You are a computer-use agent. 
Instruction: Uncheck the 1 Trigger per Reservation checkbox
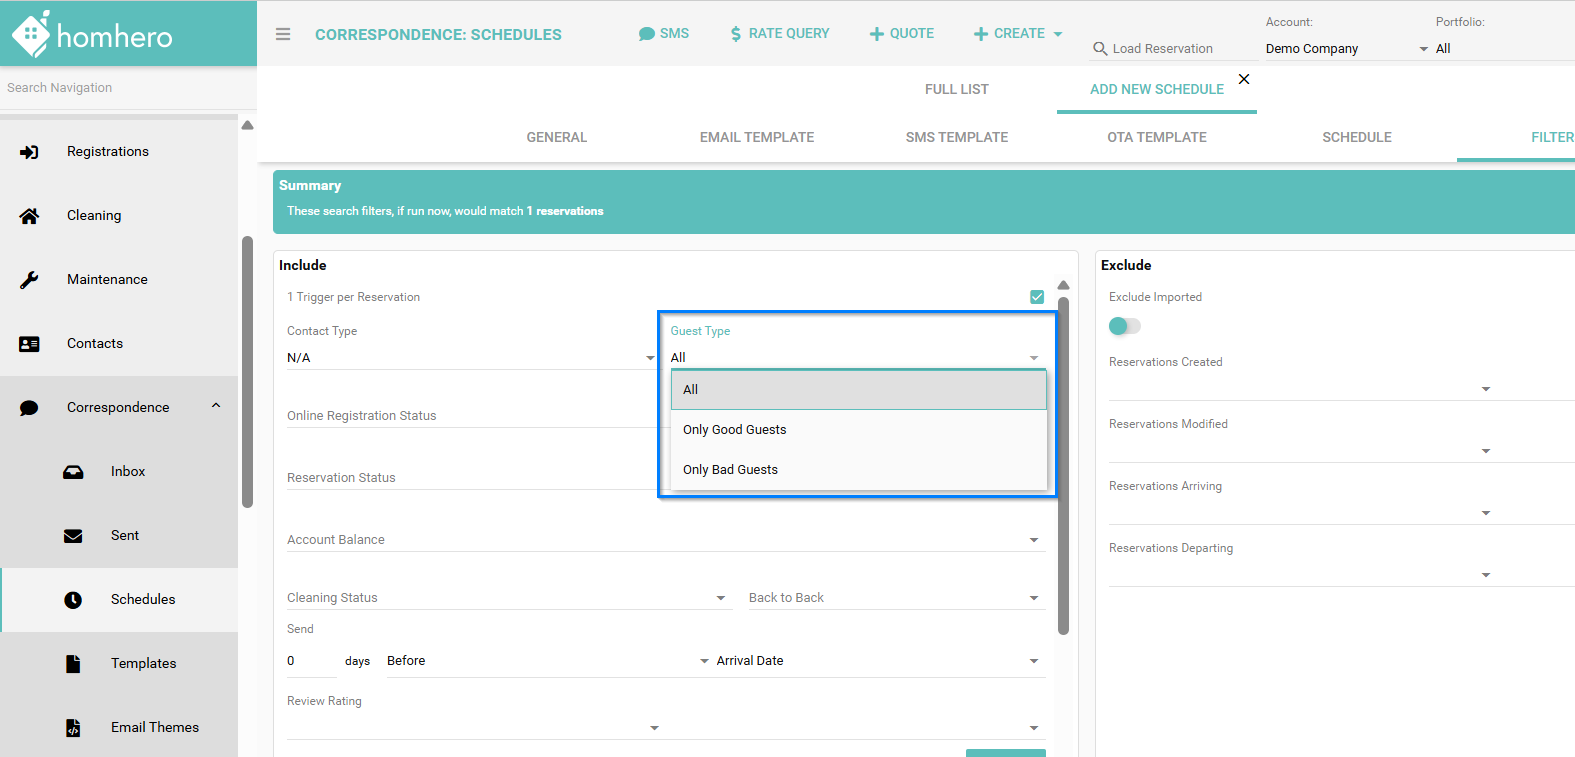click(x=1037, y=297)
